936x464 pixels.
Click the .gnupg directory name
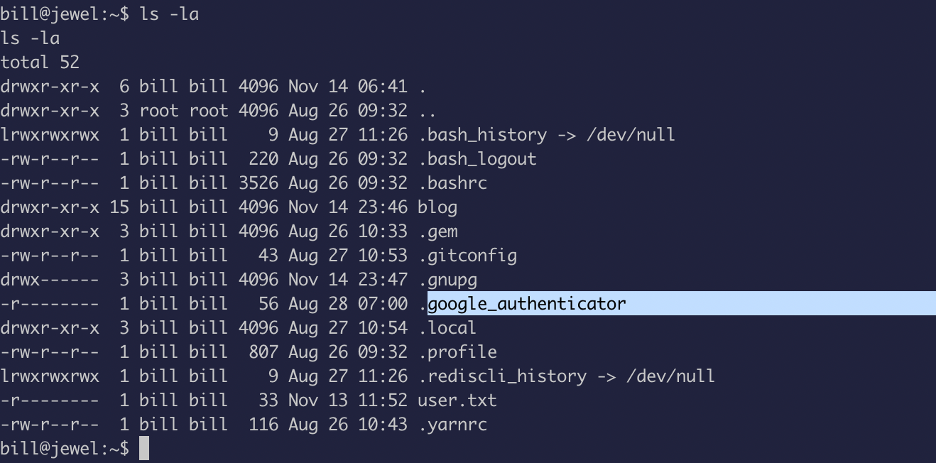[x=448, y=280]
